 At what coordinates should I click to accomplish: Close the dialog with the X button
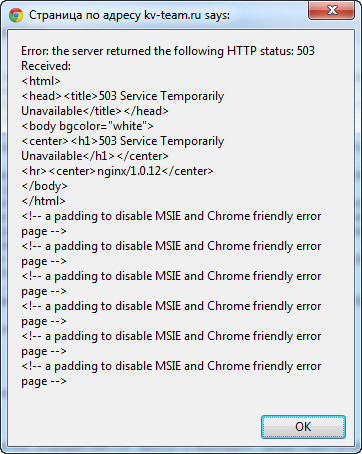click(x=331, y=10)
